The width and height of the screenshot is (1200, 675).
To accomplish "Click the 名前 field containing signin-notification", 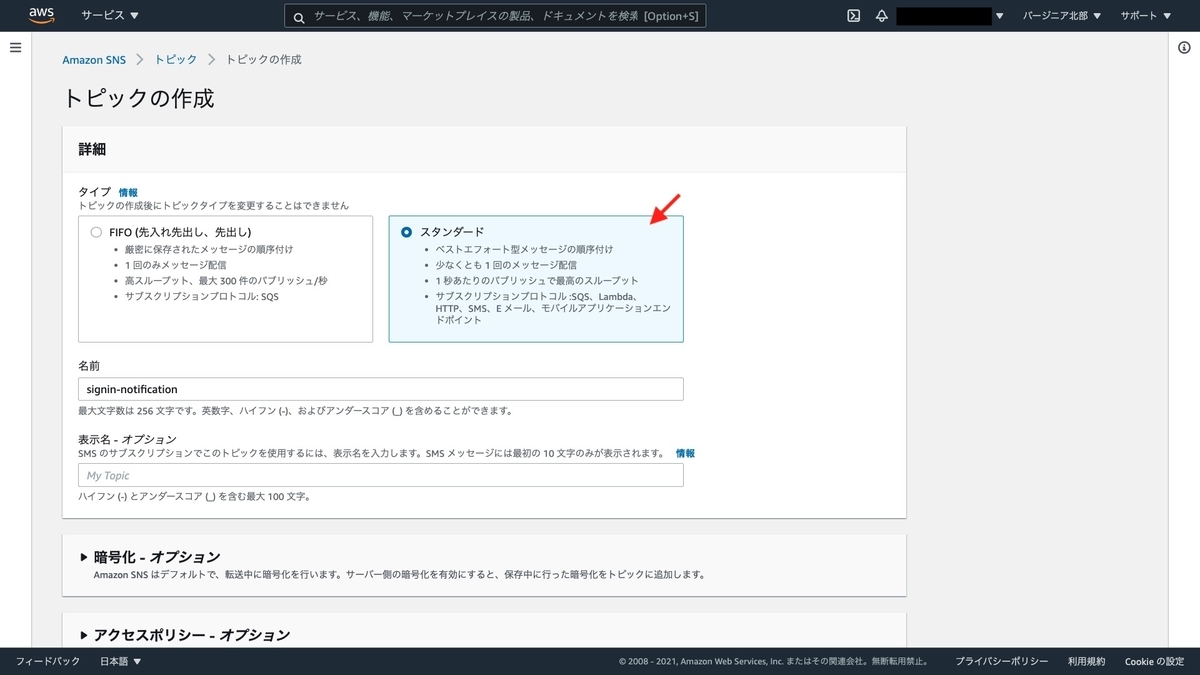I will 381,389.
